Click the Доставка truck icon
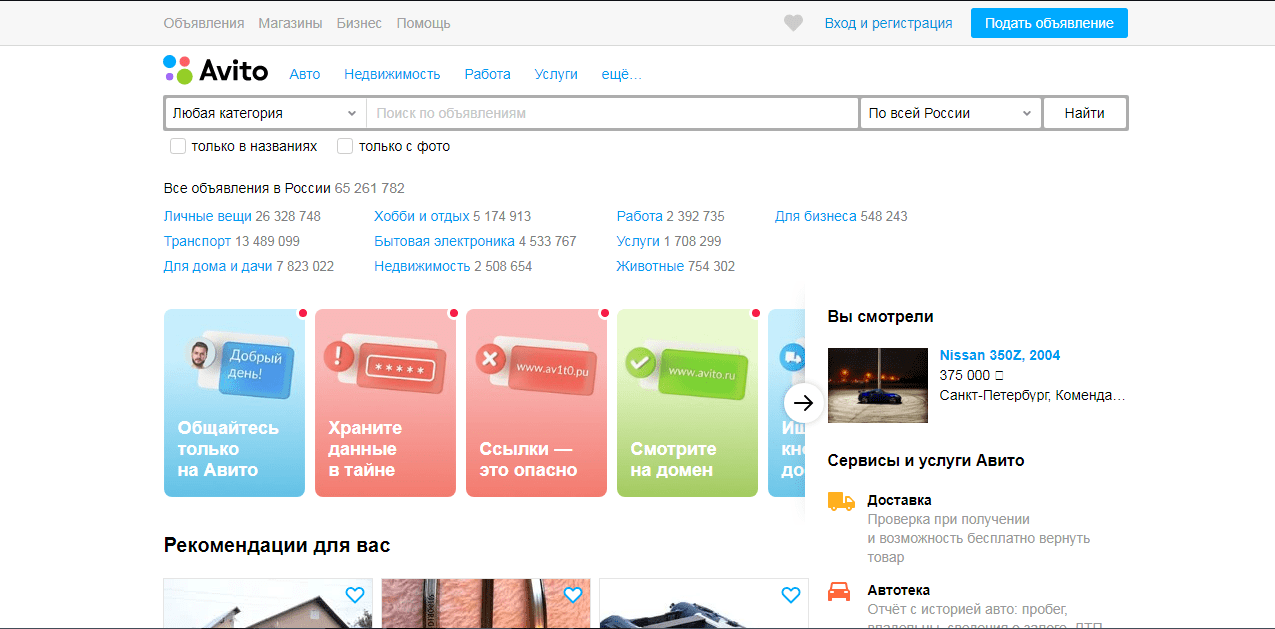 (x=841, y=501)
